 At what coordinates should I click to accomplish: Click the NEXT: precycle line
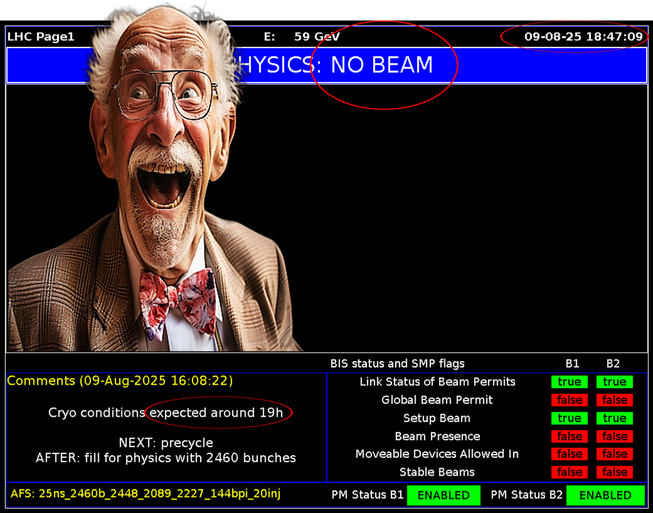pyautogui.click(x=168, y=443)
